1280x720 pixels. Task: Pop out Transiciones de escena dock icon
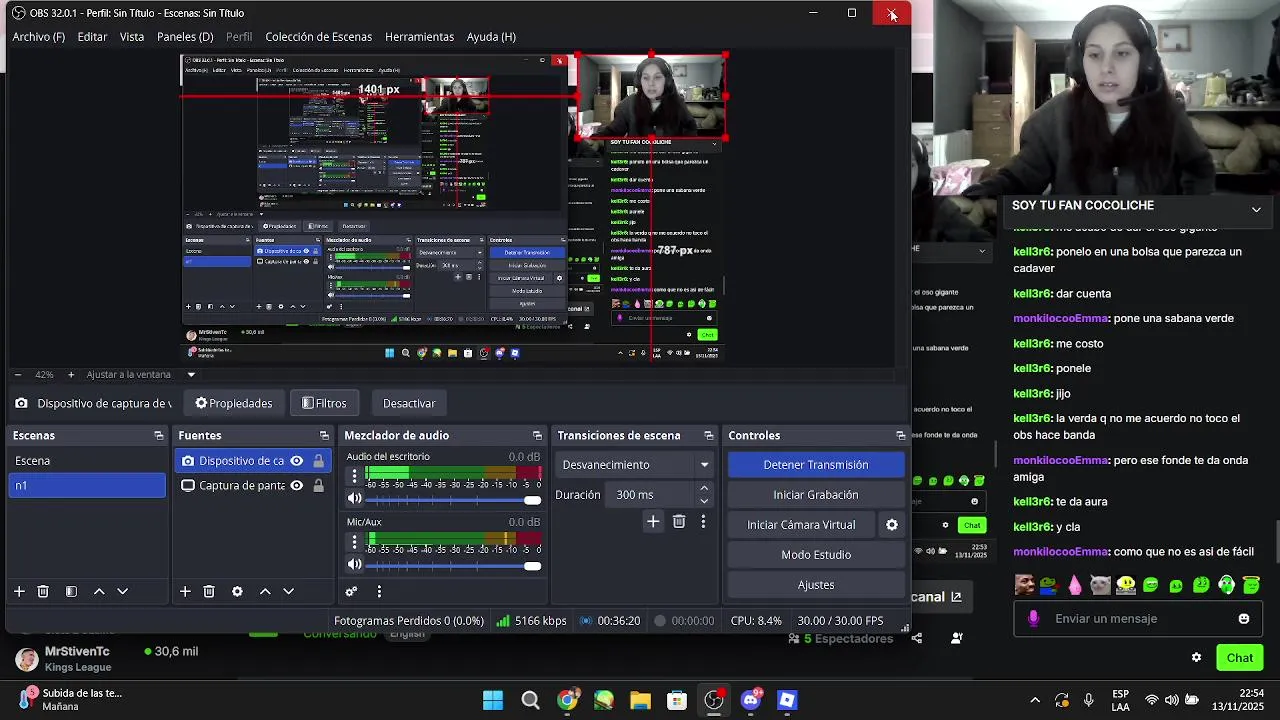click(709, 435)
